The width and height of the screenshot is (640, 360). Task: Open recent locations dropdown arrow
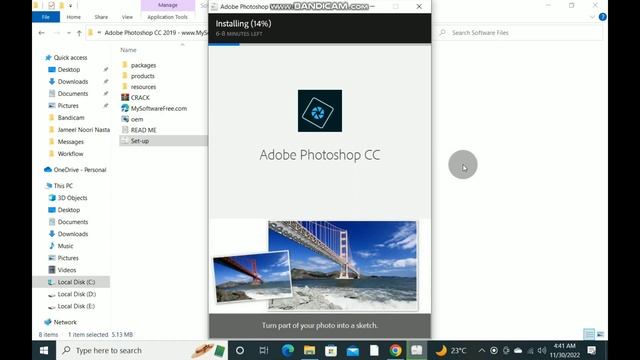[x=69, y=33]
